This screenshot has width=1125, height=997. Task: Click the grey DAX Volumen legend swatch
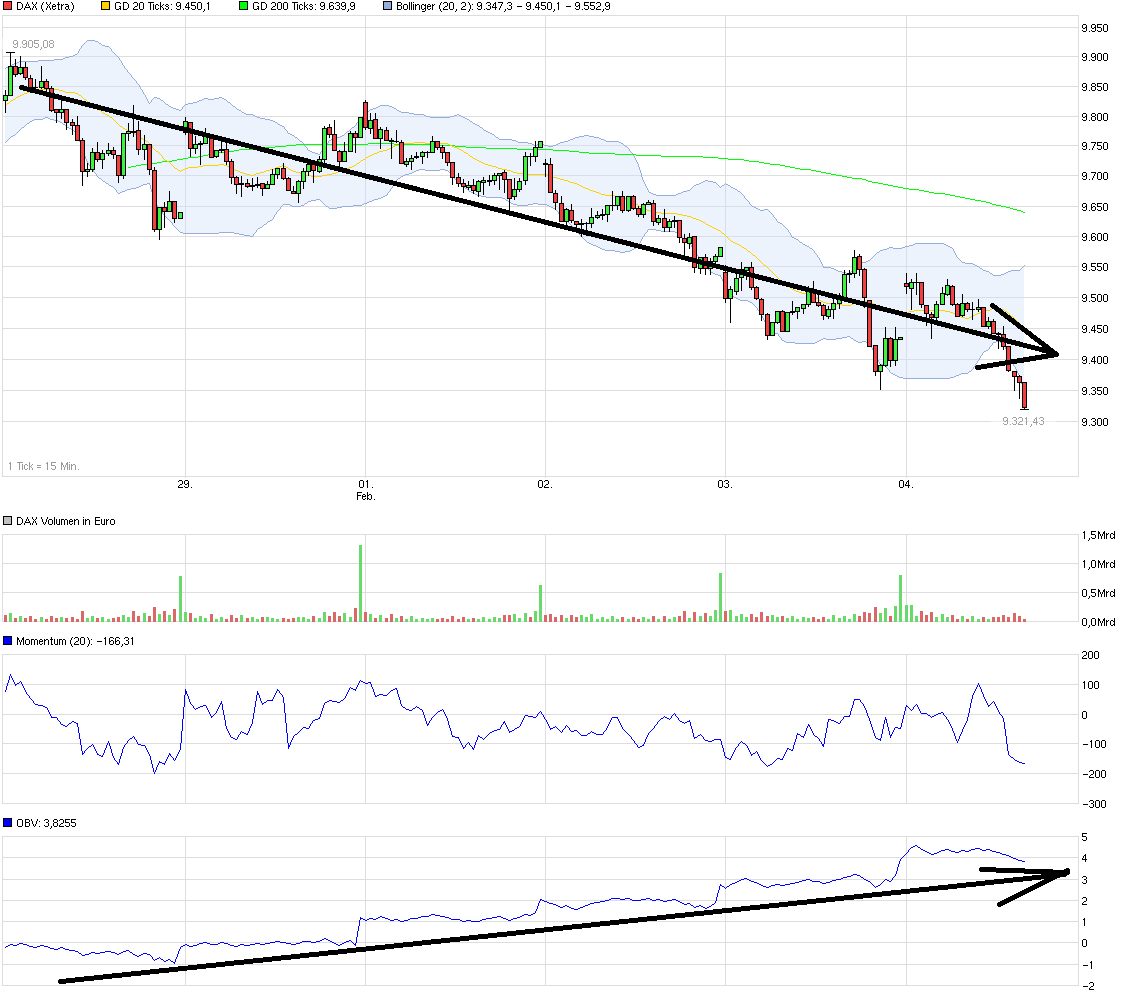click(8, 521)
